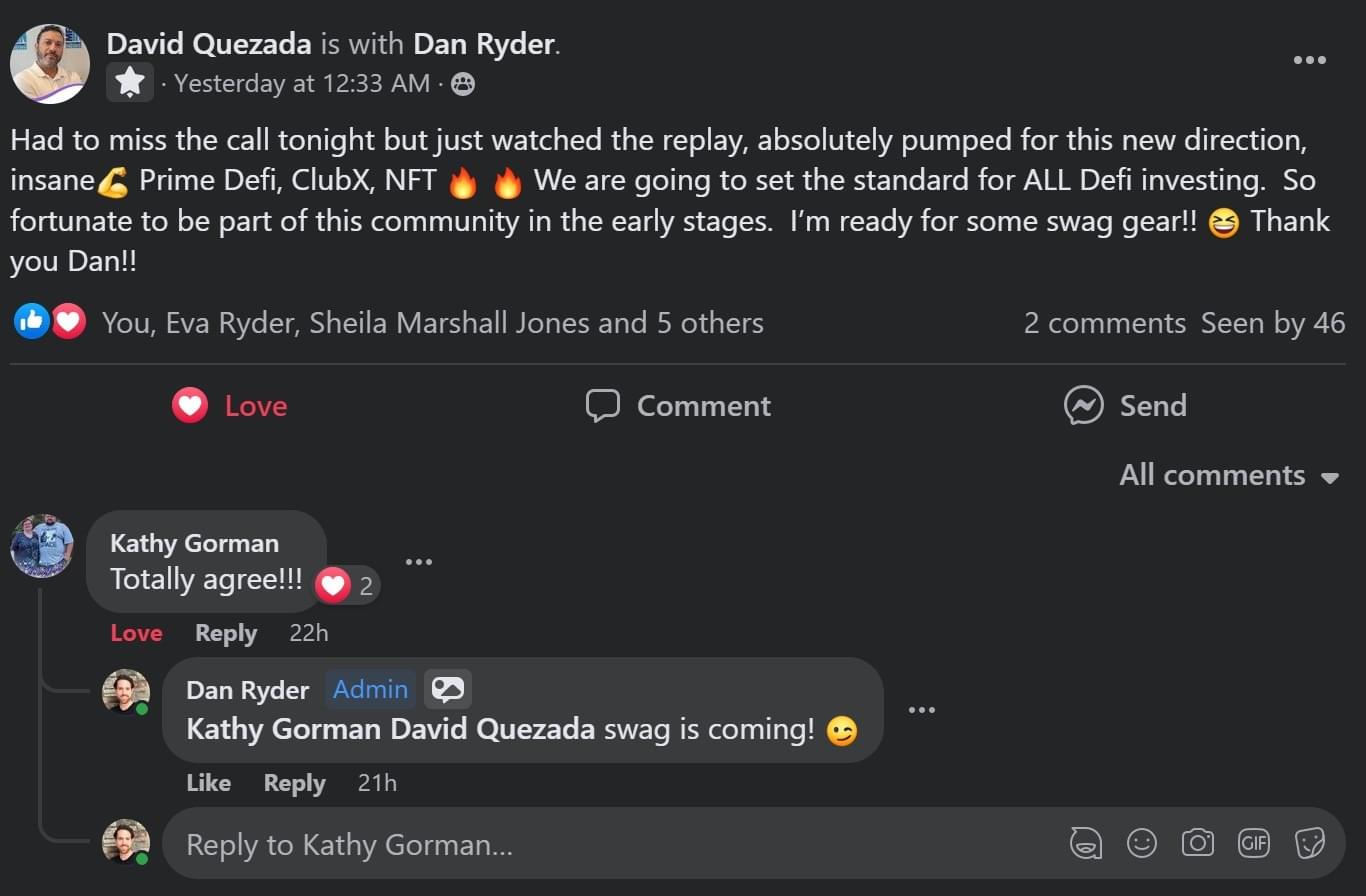The image size is (1366, 896).
Task: Toggle Love reaction on the post
Action: click(230, 406)
